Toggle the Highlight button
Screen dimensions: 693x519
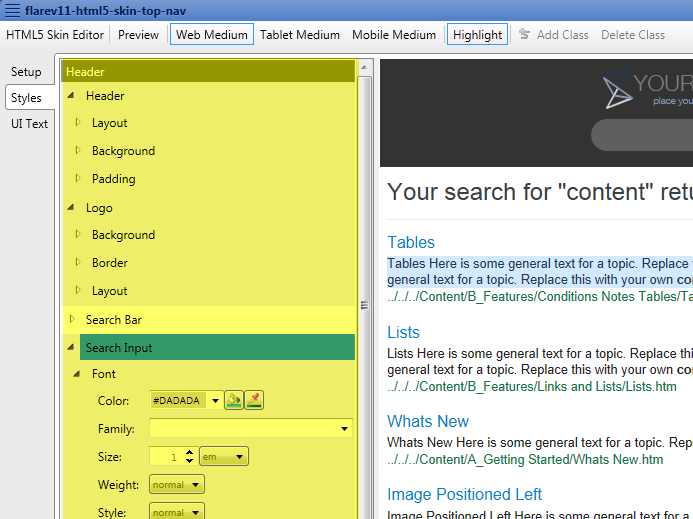point(477,35)
